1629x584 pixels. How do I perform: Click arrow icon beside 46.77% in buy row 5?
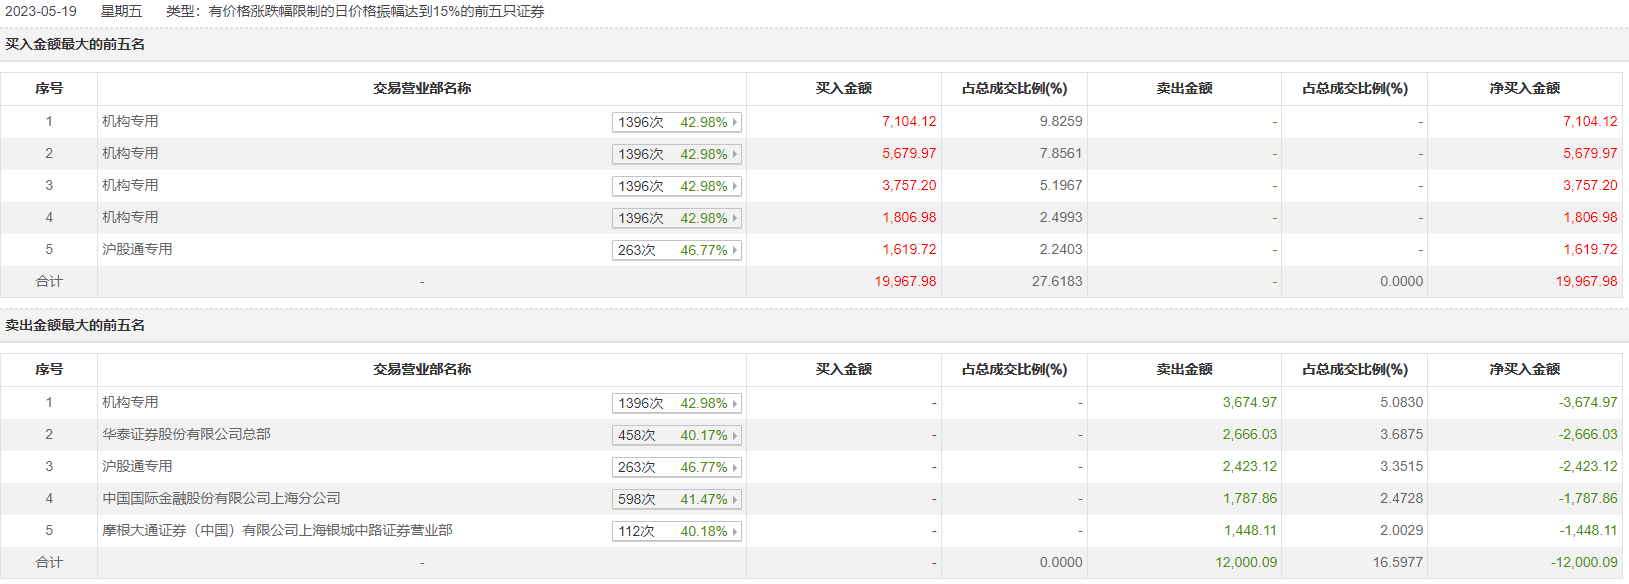(735, 250)
